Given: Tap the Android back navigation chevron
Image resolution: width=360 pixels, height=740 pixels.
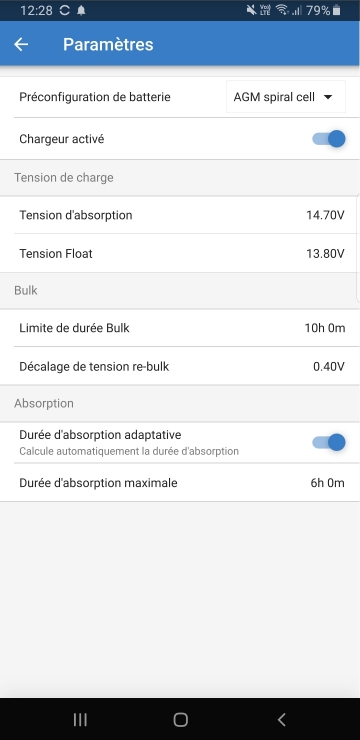Looking at the screenshot, I should (x=281, y=719).
